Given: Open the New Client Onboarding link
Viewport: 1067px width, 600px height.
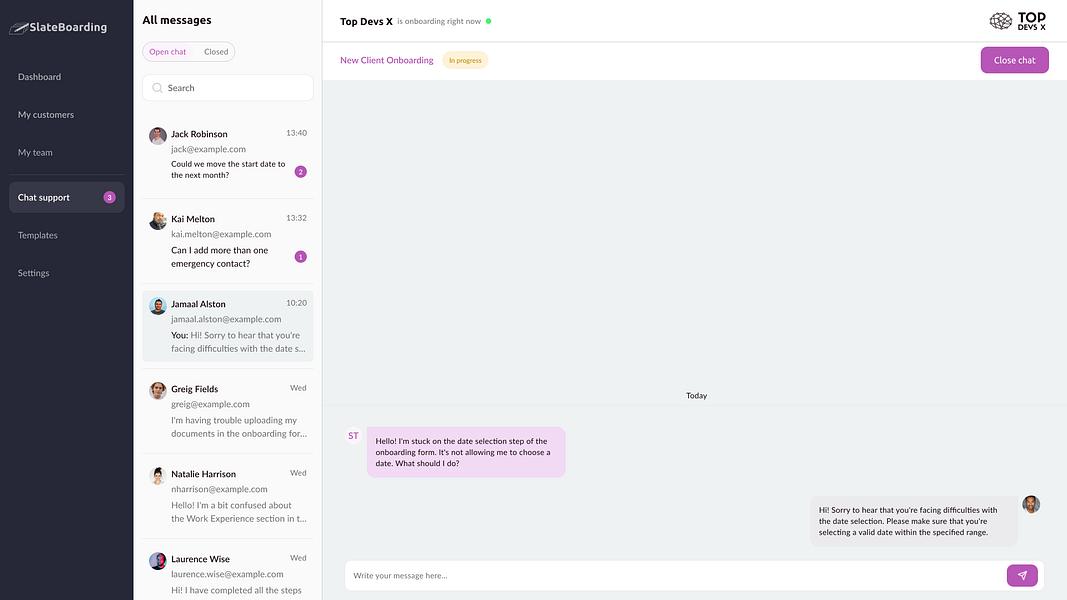Looking at the screenshot, I should point(387,60).
